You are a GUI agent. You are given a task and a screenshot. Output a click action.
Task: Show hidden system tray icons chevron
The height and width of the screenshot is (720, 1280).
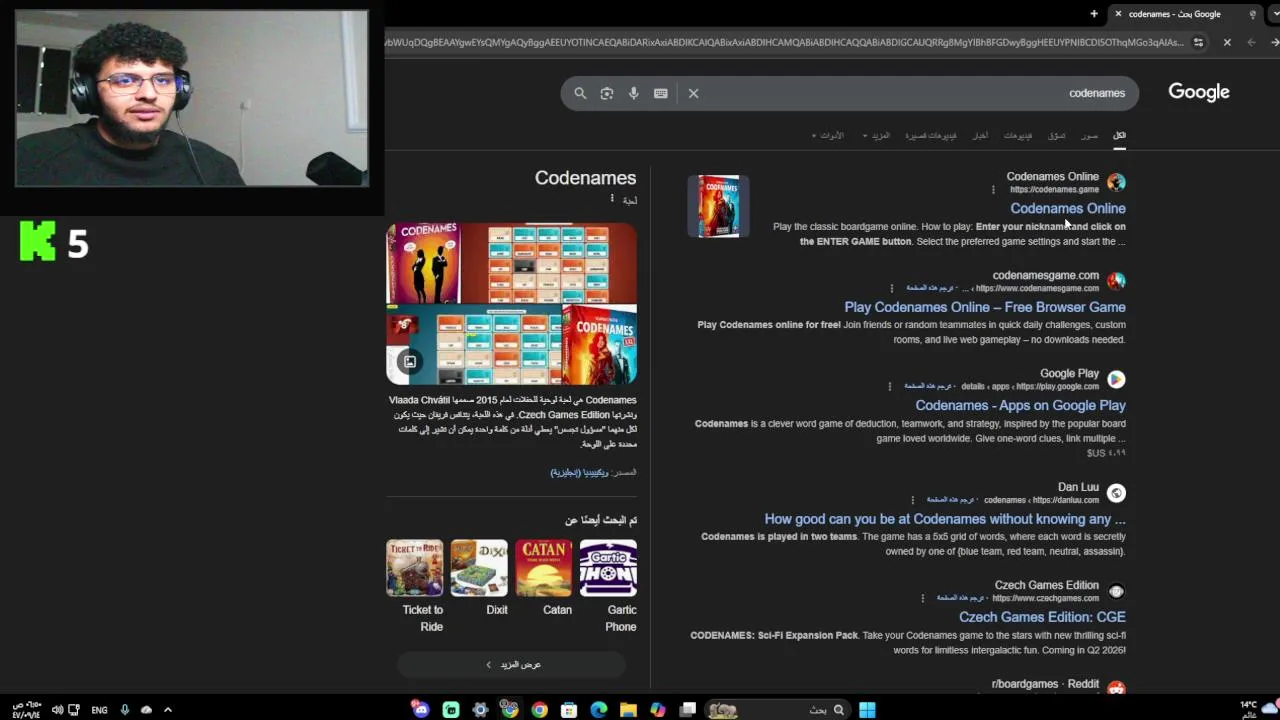point(167,710)
